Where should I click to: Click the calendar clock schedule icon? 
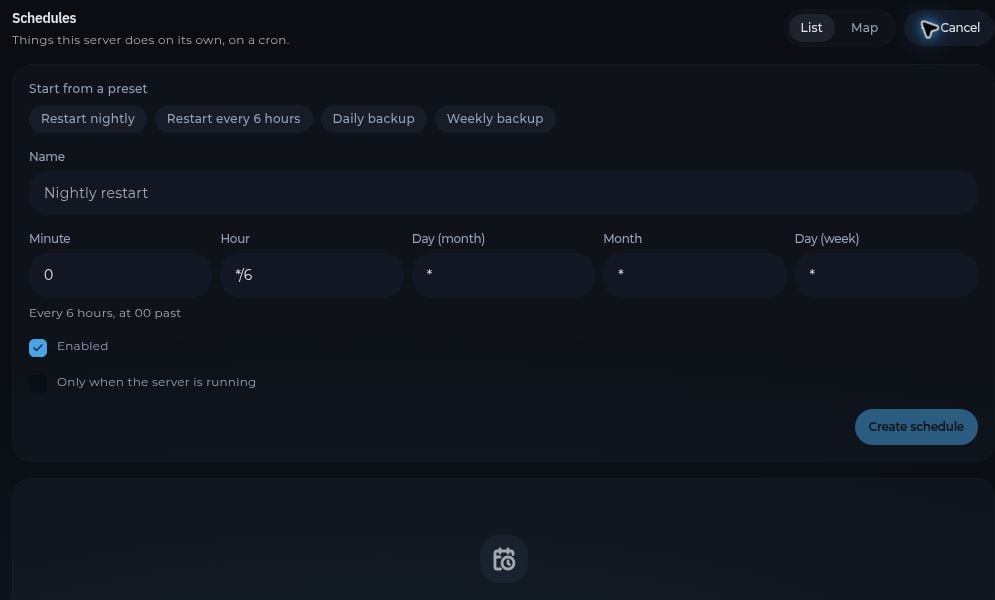[504, 559]
